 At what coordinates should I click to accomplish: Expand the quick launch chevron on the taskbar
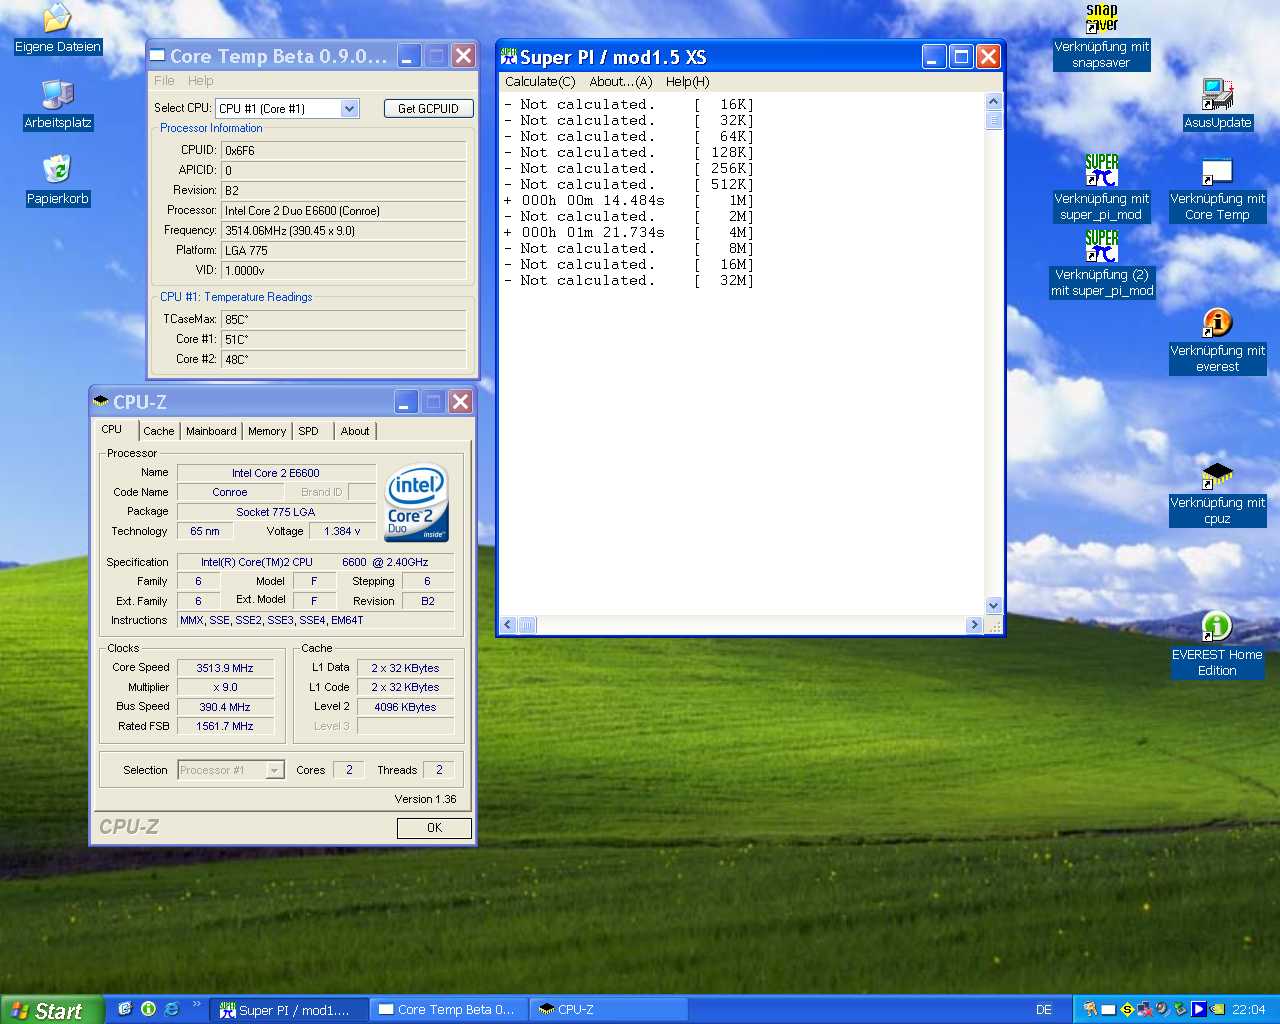pyautogui.click(x=196, y=1005)
